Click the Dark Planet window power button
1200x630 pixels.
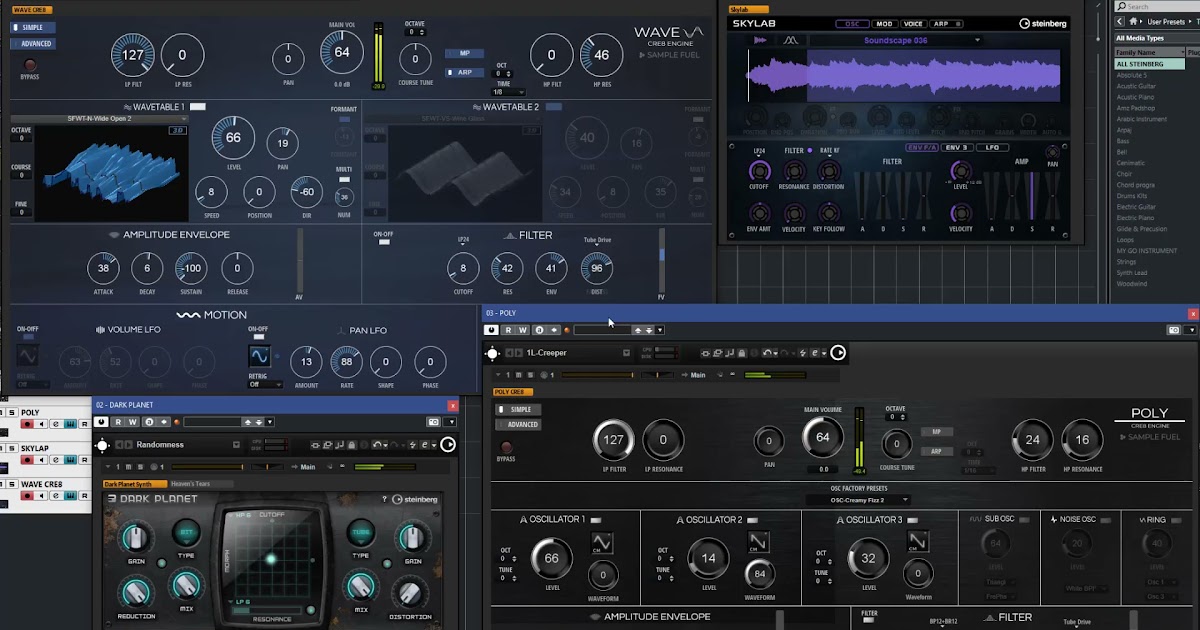click(x=101, y=422)
